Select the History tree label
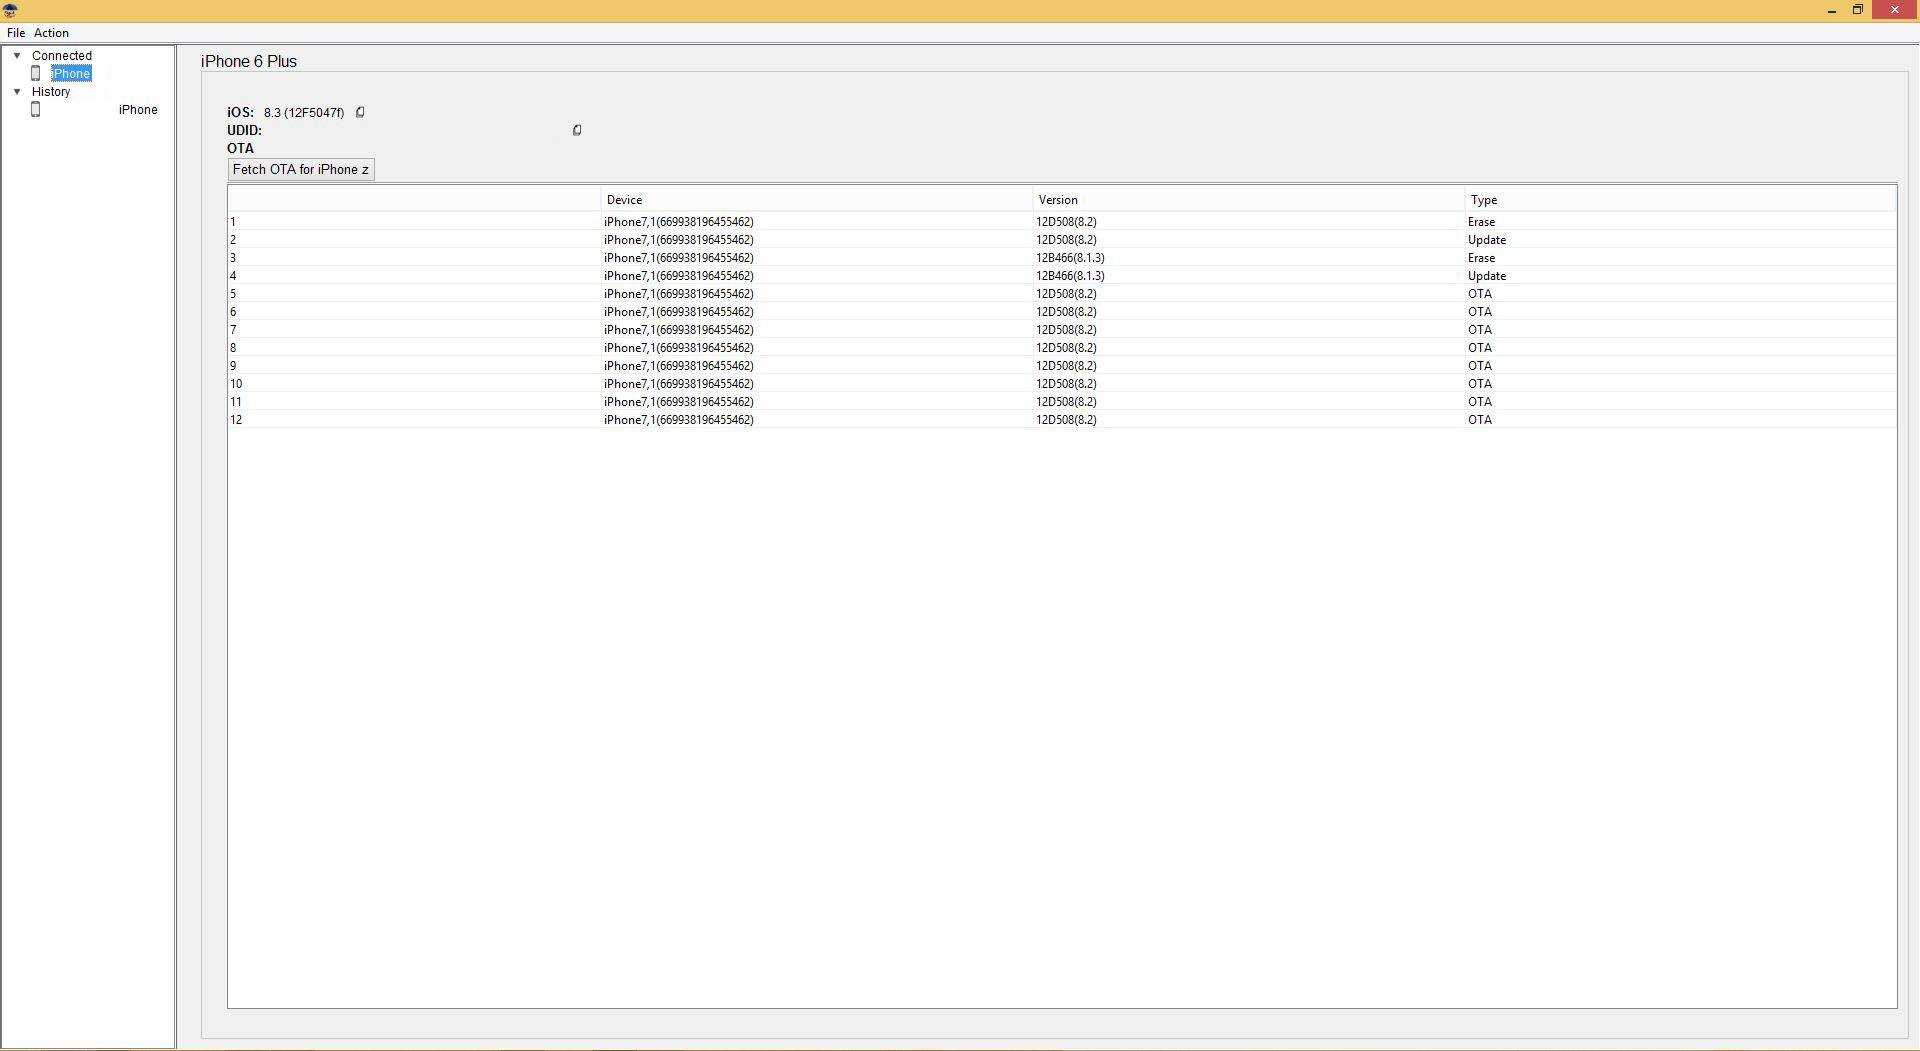Image resolution: width=1920 pixels, height=1051 pixels. click(x=51, y=91)
